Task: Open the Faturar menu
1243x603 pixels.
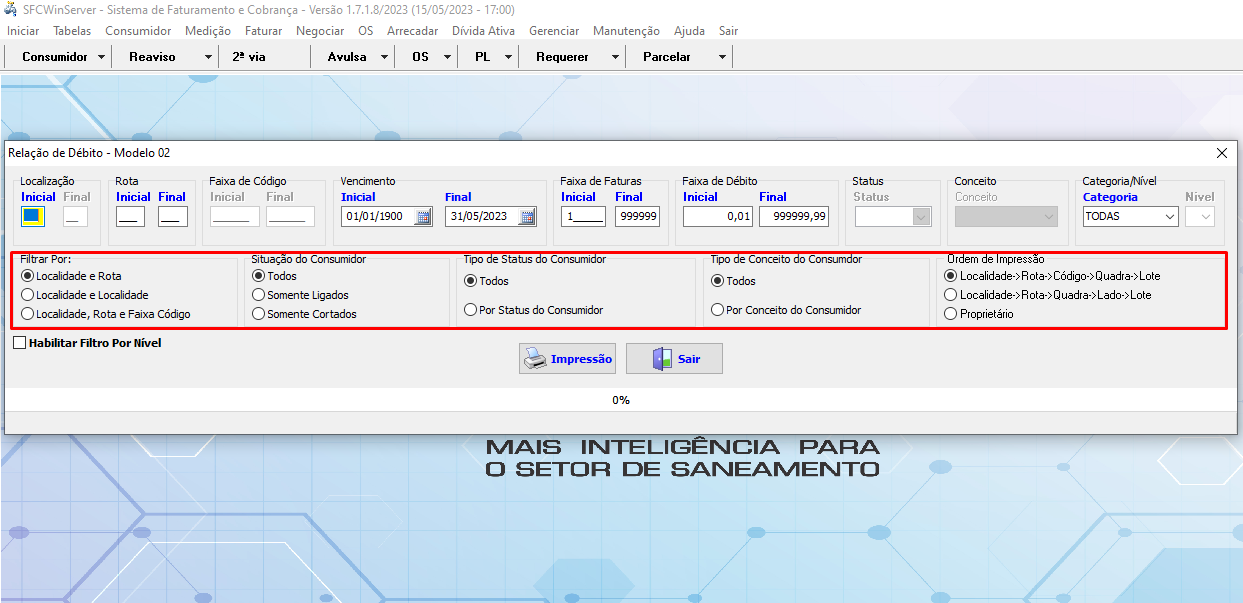Action: click(x=263, y=31)
